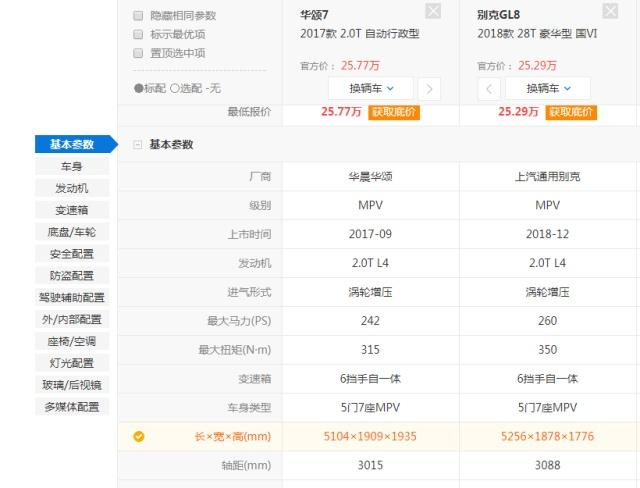This screenshot has height=488, width=640.
Task: Jump to 安全配置 section
Action: [x=72, y=254]
